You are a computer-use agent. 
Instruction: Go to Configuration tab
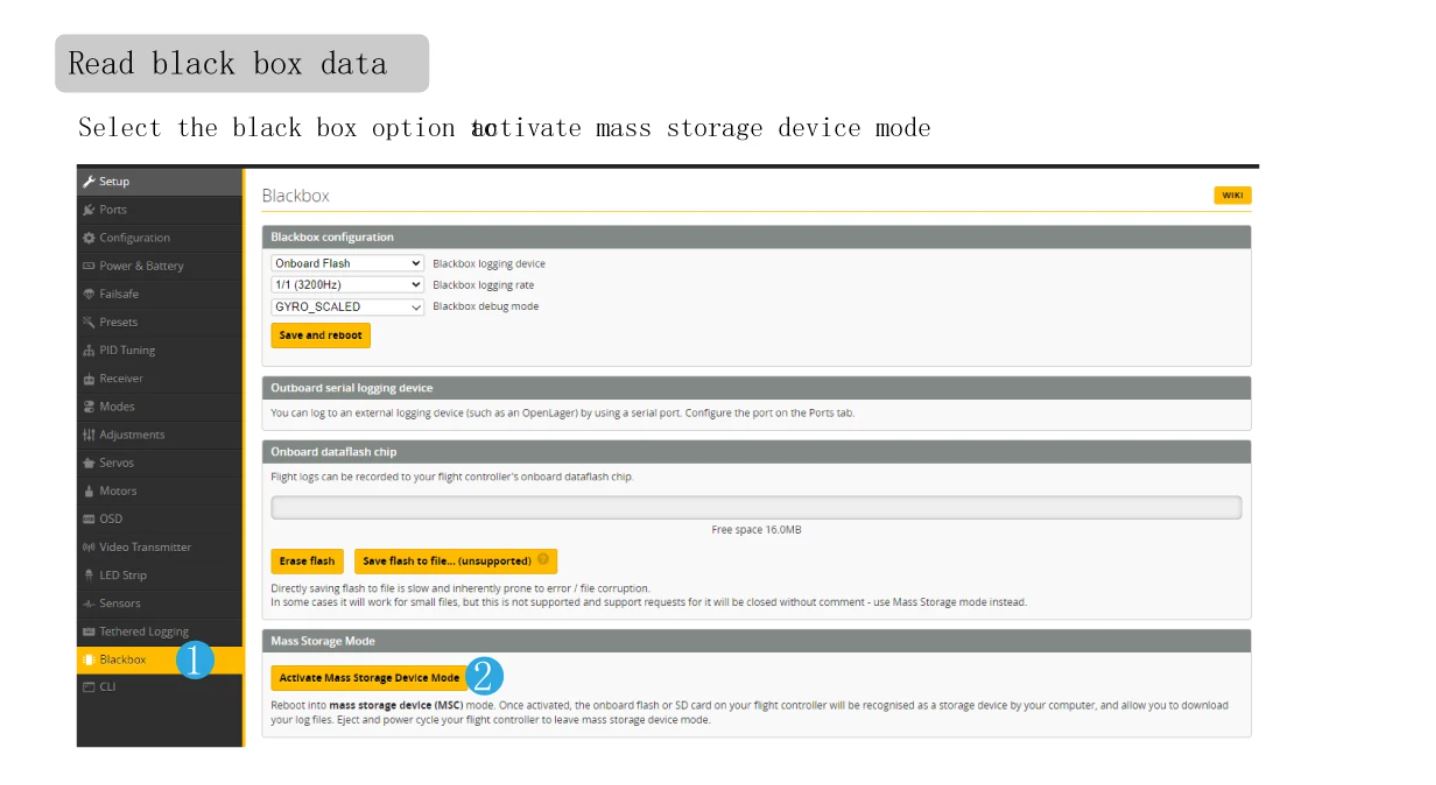[x=159, y=238]
